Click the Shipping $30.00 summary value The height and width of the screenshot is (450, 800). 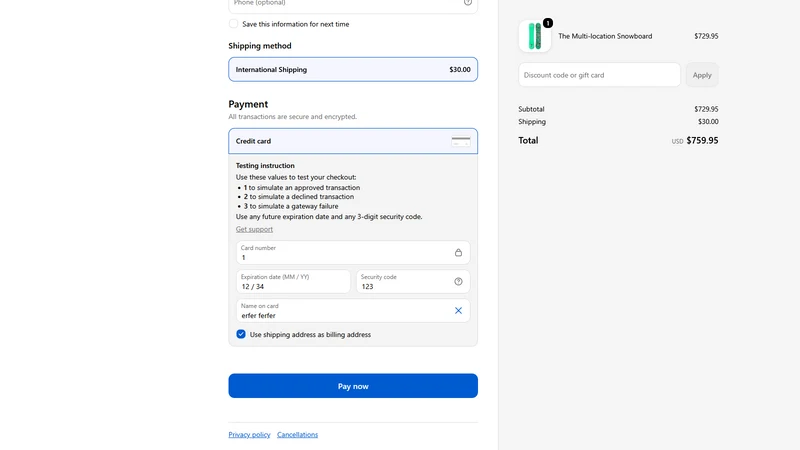point(708,121)
